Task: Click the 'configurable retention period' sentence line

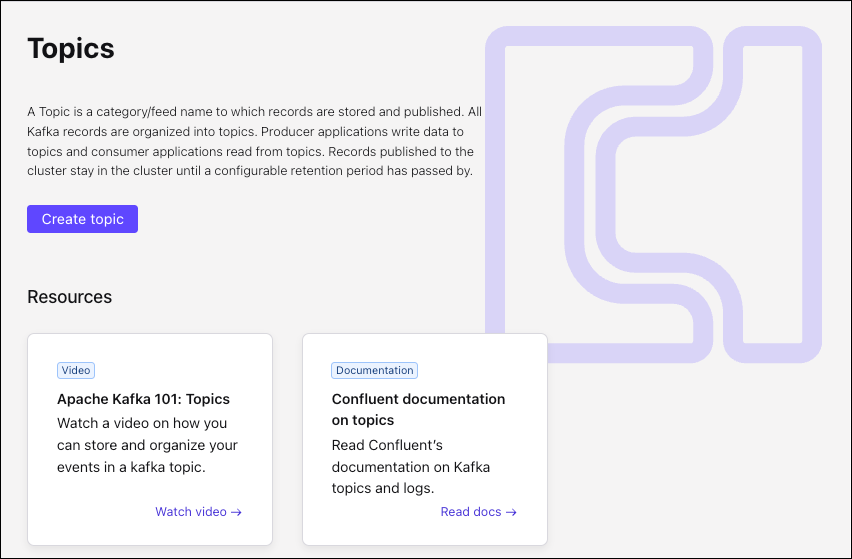Action: click(249, 171)
